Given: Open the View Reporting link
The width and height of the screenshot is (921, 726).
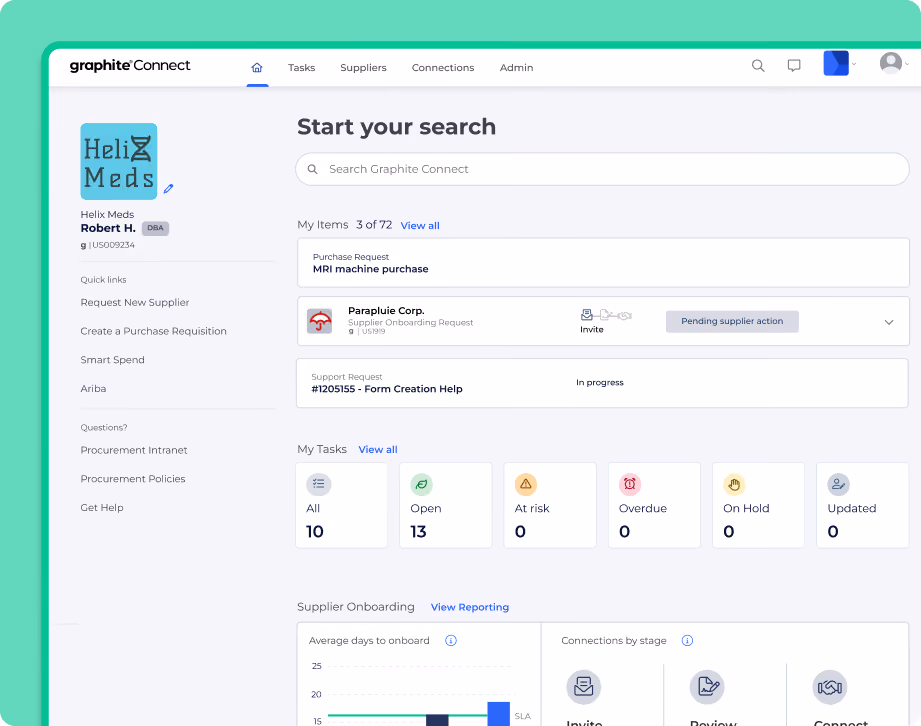Looking at the screenshot, I should pos(470,607).
